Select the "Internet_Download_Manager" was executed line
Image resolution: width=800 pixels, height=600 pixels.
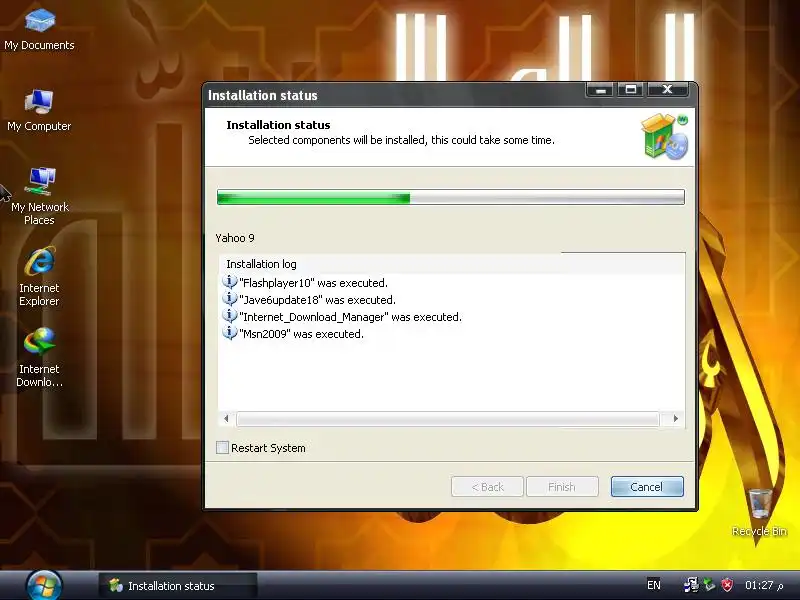(x=350, y=317)
